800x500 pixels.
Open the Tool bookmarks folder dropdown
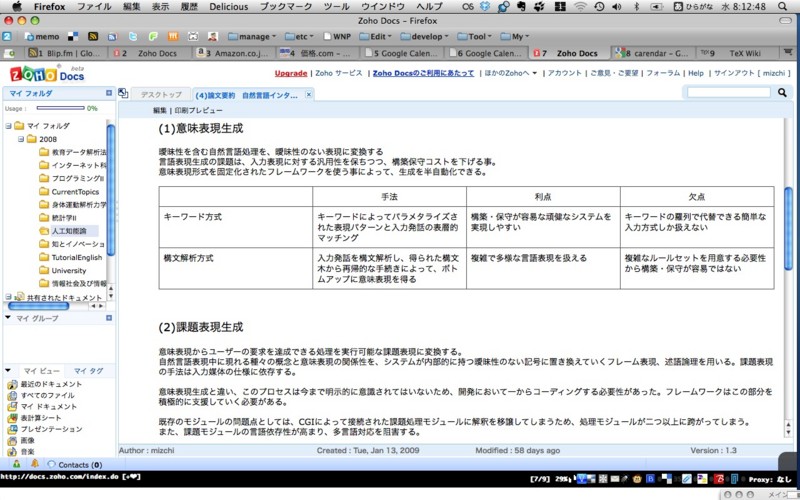click(474, 36)
